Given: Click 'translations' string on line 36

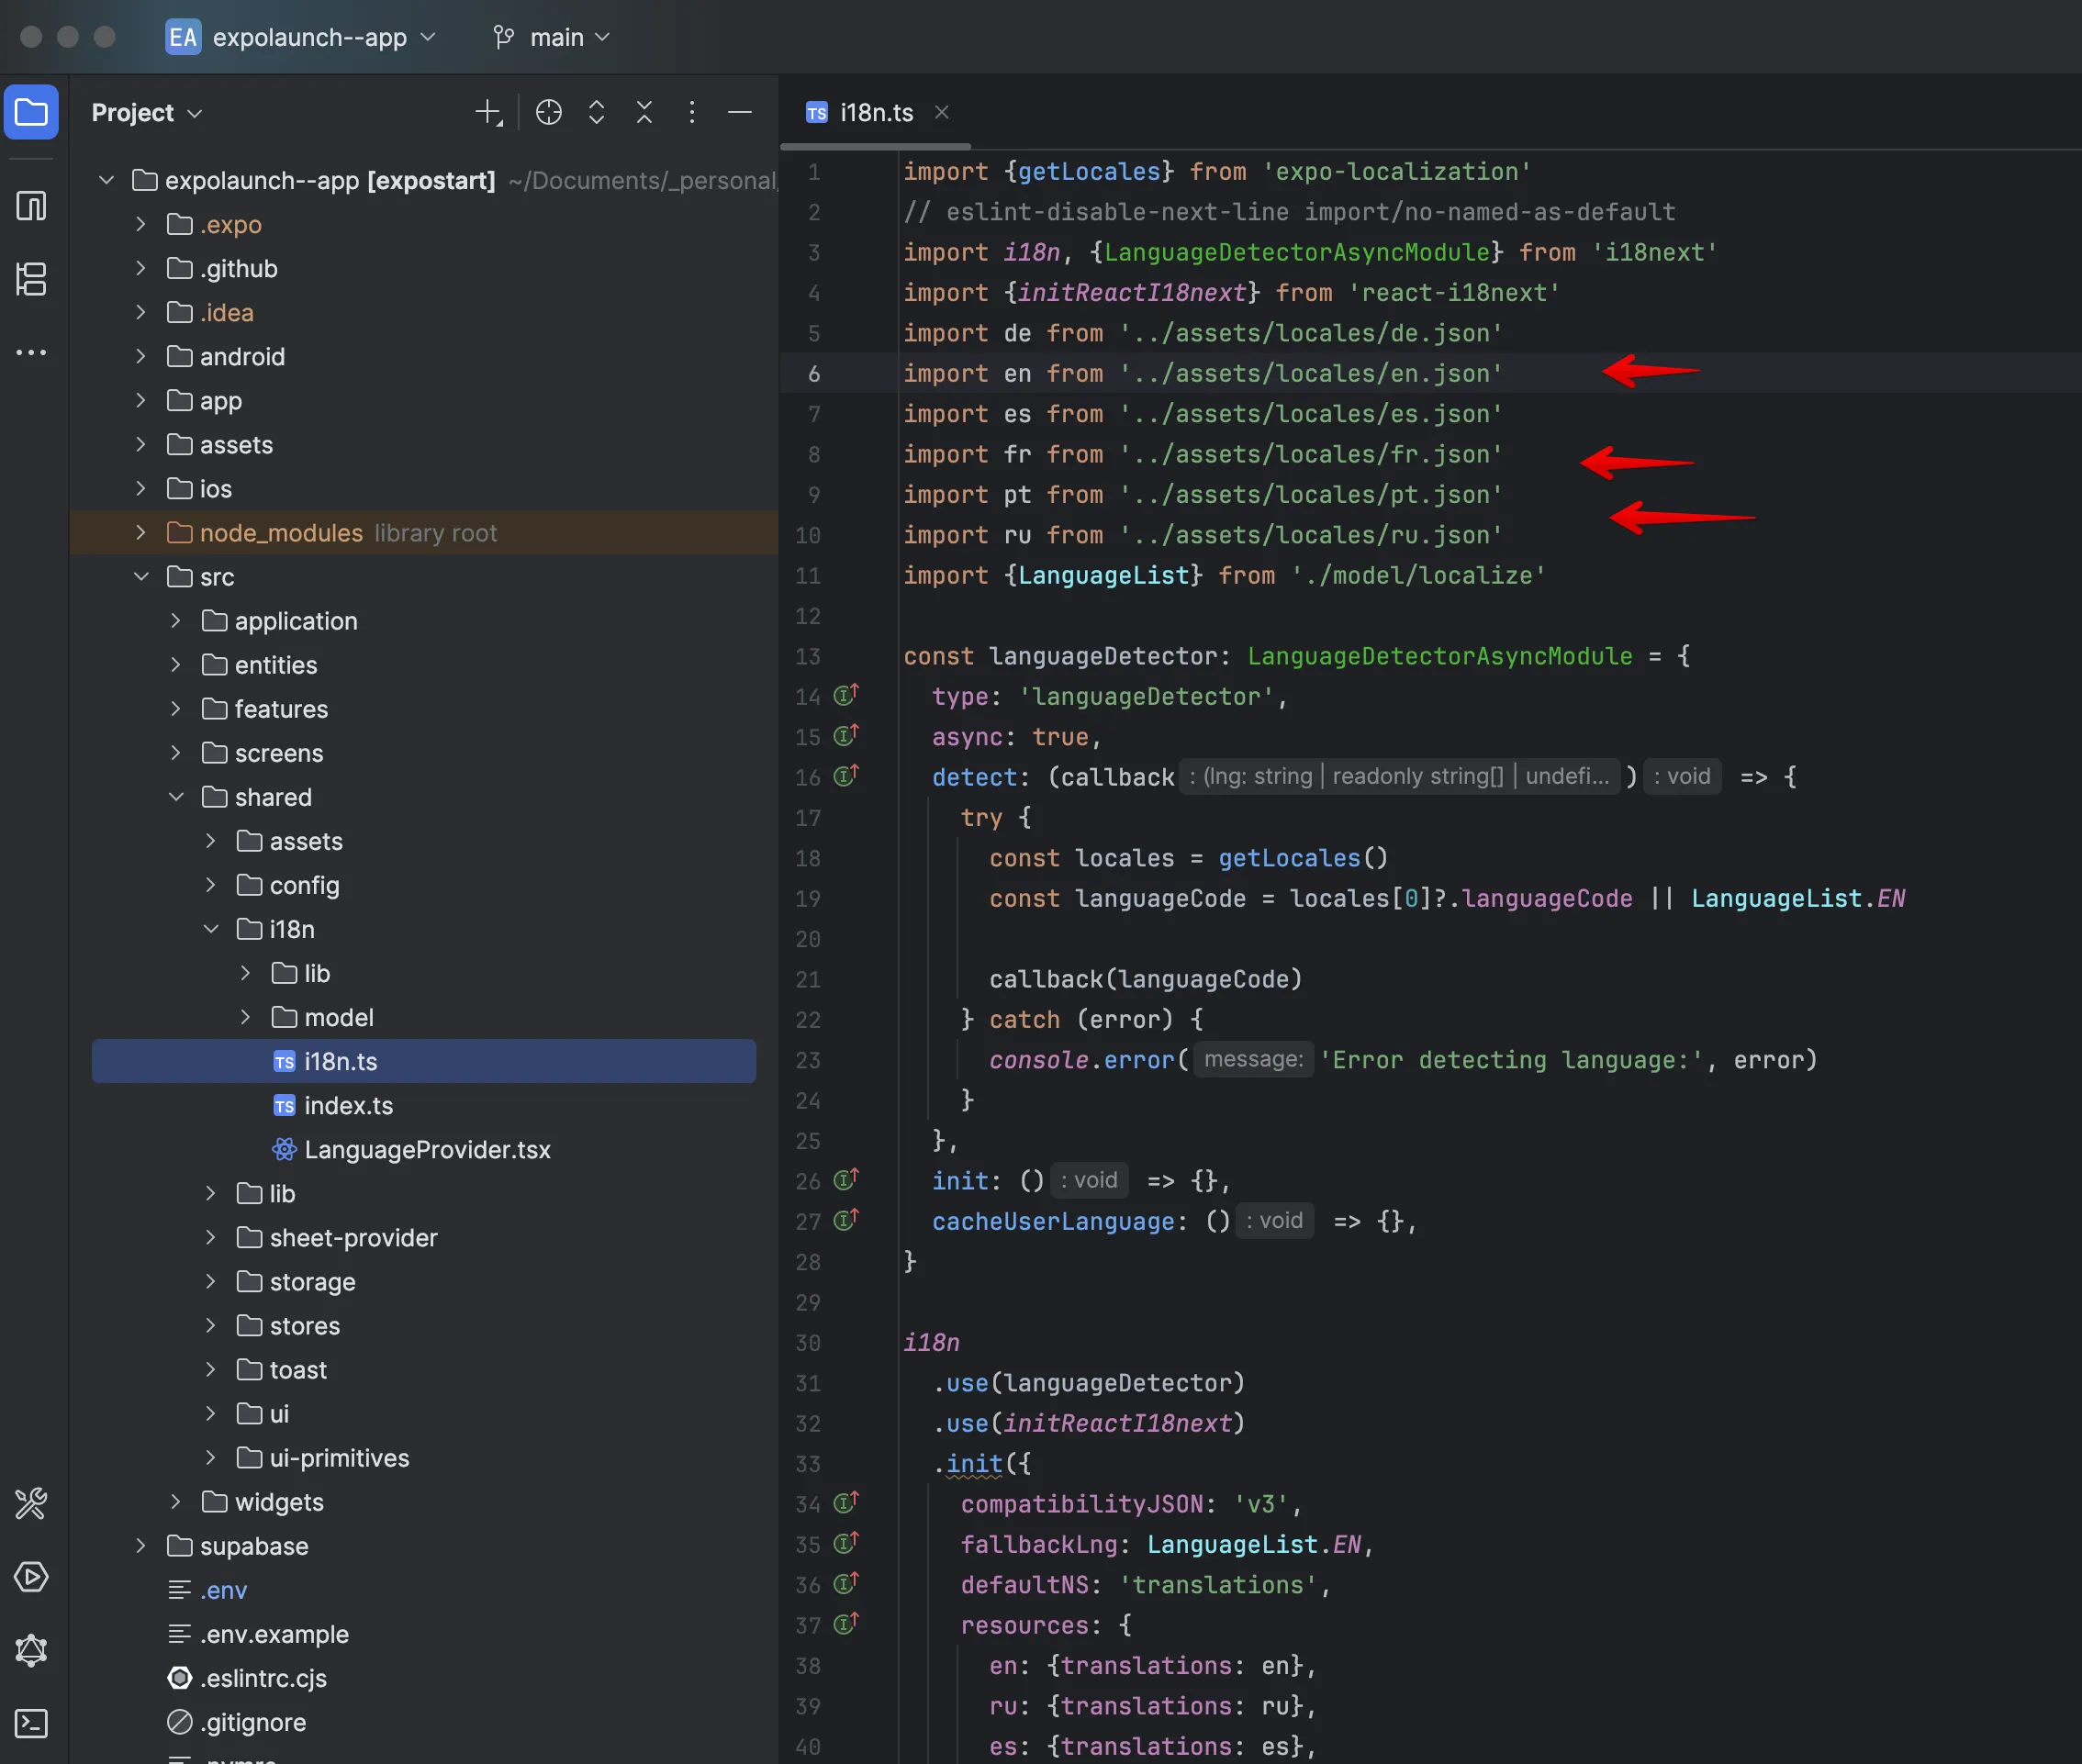Looking at the screenshot, I should (x=1218, y=1584).
